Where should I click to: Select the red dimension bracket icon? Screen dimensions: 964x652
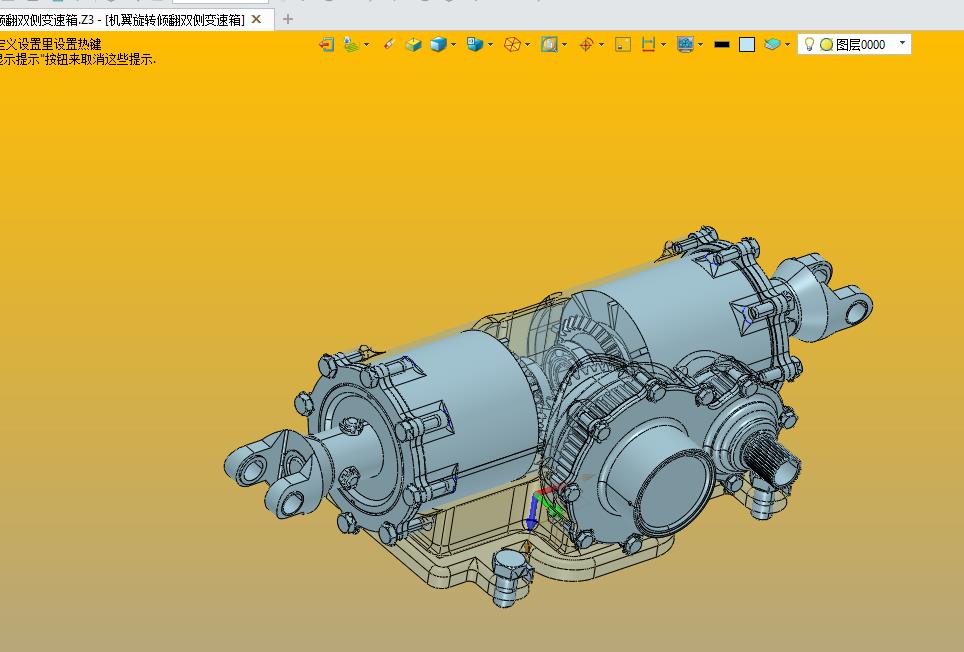click(x=648, y=44)
